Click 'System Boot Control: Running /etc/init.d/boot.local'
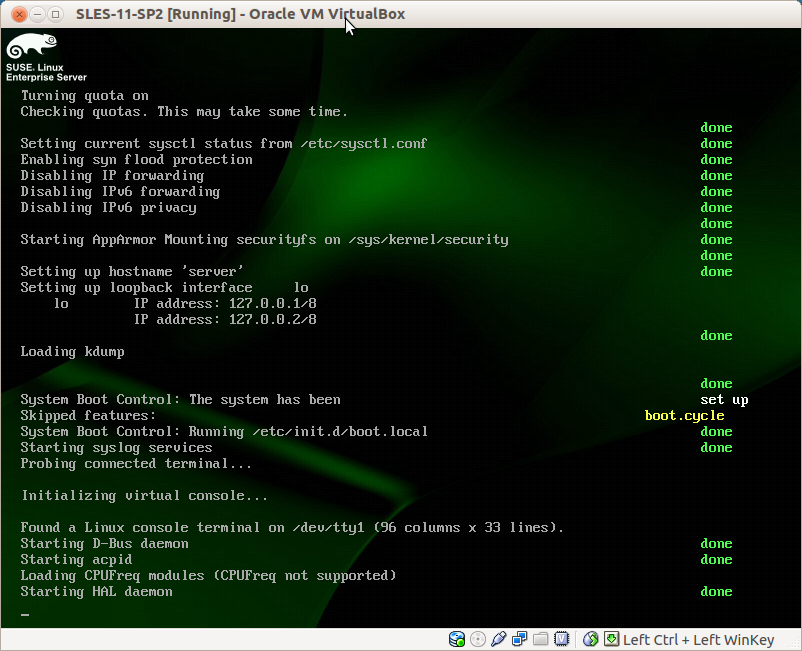The width and height of the screenshot is (802, 651). pos(224,432)
